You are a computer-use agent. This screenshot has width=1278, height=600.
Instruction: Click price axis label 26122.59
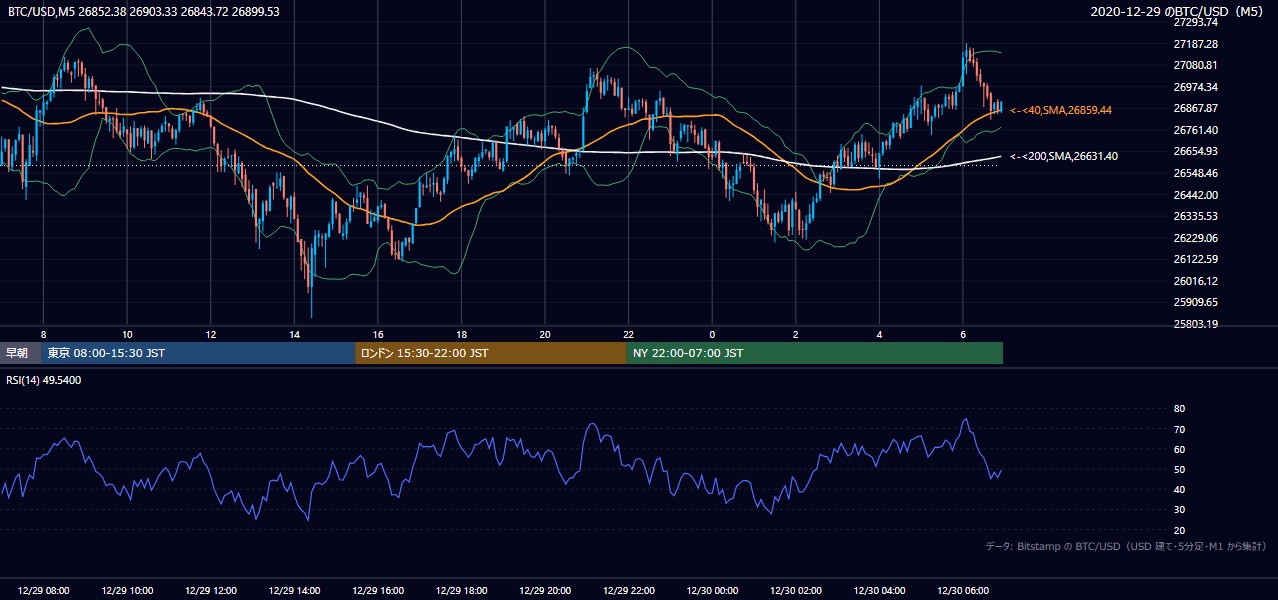pyautogui.click(x=1195, y=259)
